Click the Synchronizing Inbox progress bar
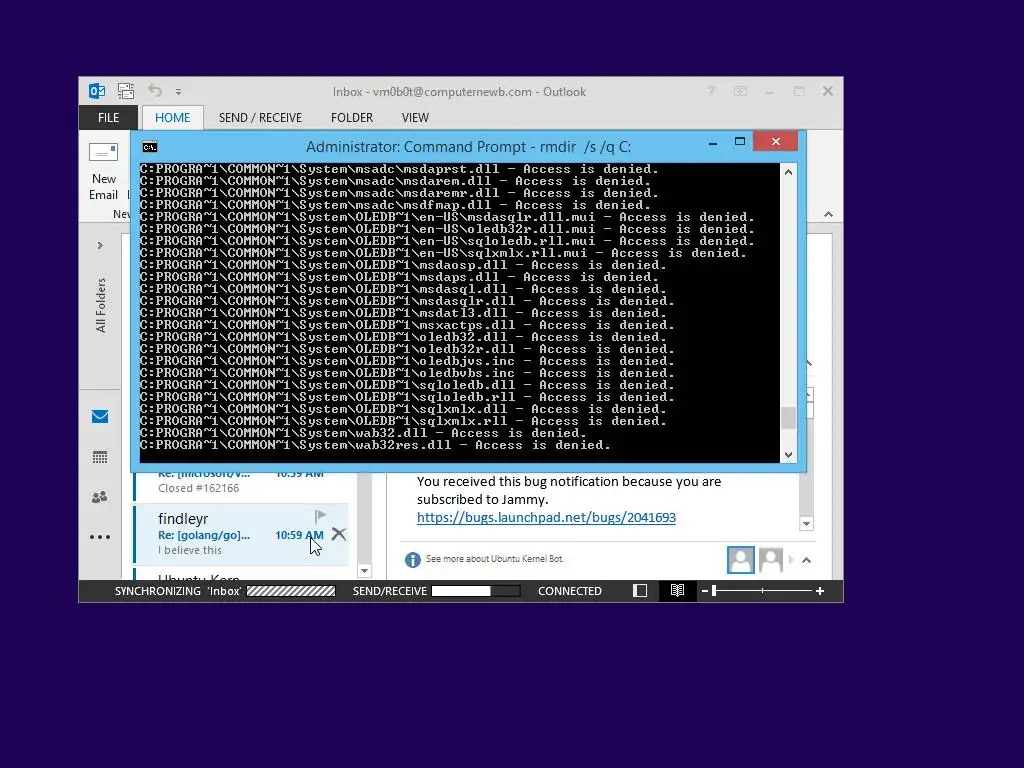1024x768 pixels. pos(291,591)
